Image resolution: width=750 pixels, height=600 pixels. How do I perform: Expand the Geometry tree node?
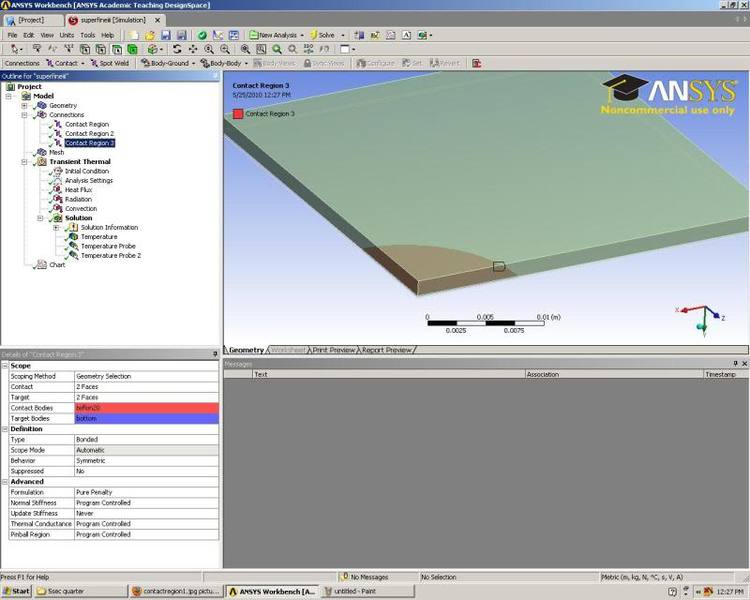pyautogui.click(x=24, y=105)
